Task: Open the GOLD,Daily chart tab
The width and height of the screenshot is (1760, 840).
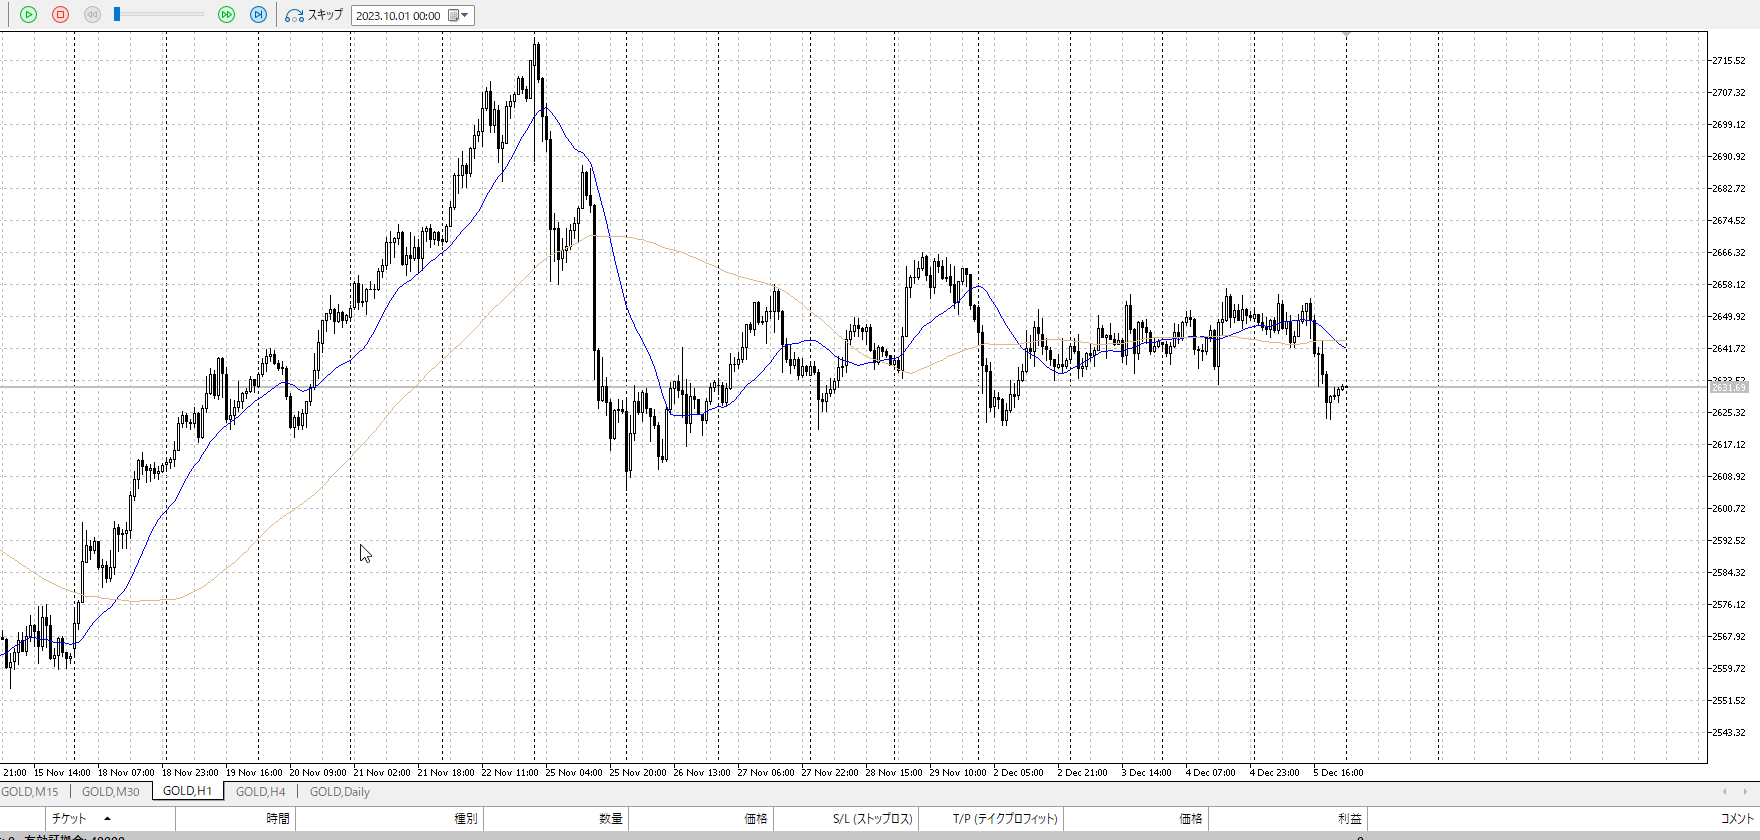Action: click(x=339, y=792)
